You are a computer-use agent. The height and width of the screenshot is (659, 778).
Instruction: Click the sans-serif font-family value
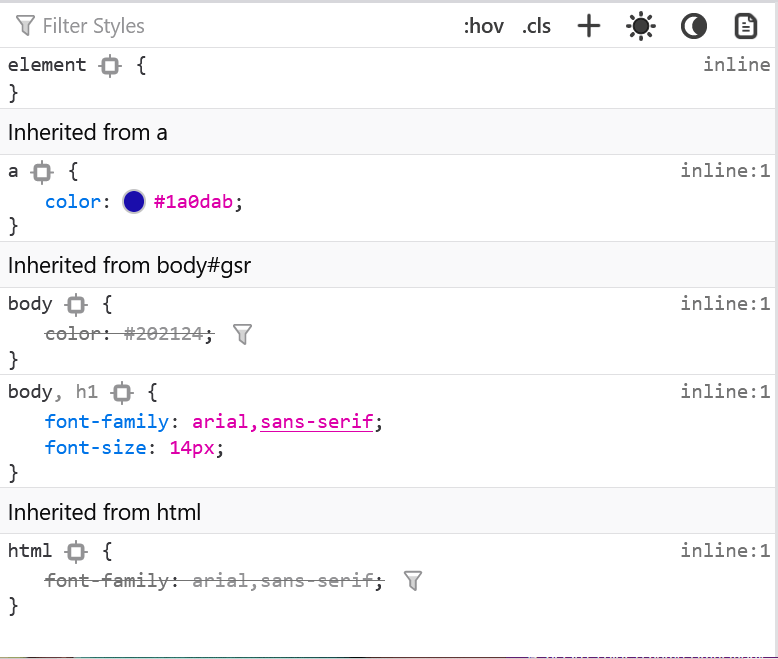point(316,422)
